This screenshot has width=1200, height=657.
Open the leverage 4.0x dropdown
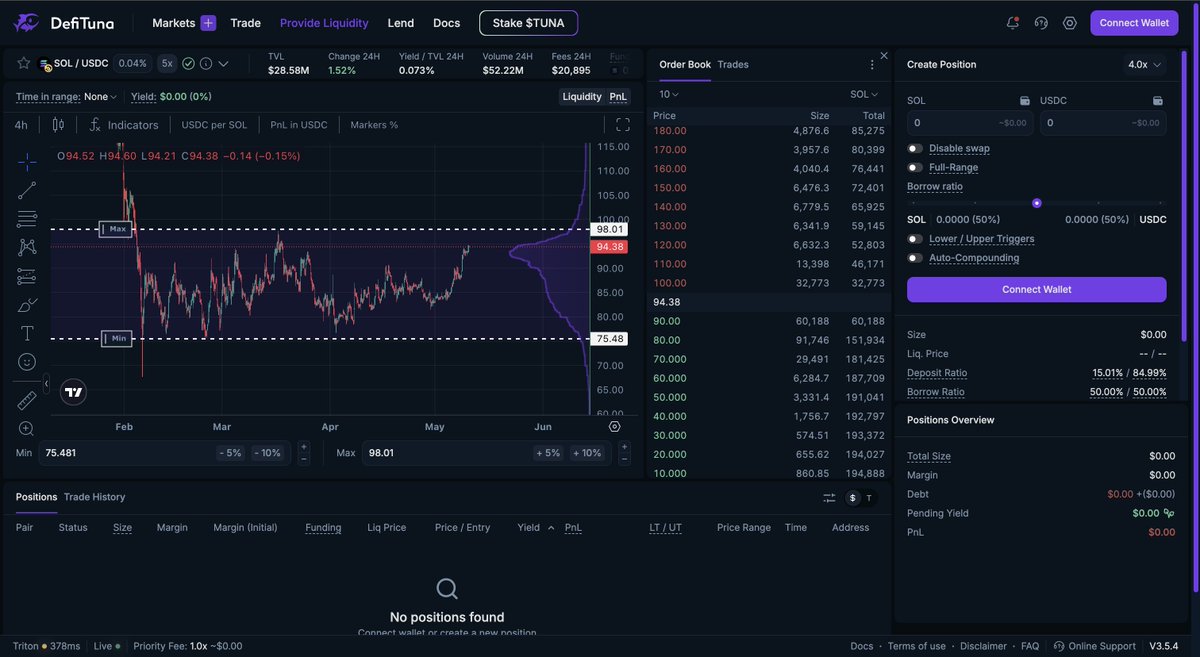(1145, 64)
